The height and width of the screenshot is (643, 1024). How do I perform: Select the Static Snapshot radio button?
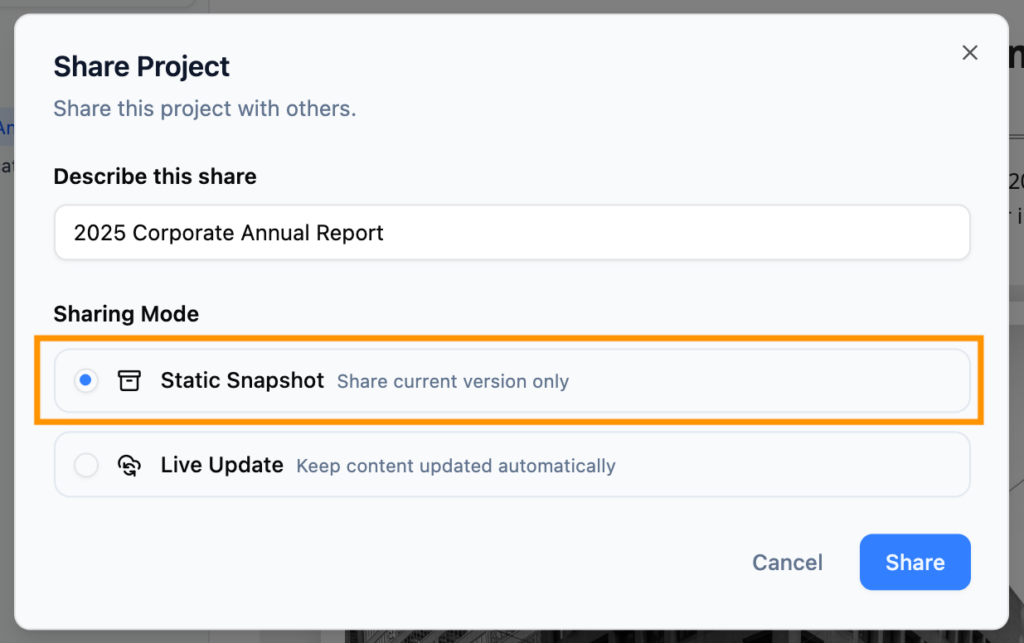click(86, 380)
